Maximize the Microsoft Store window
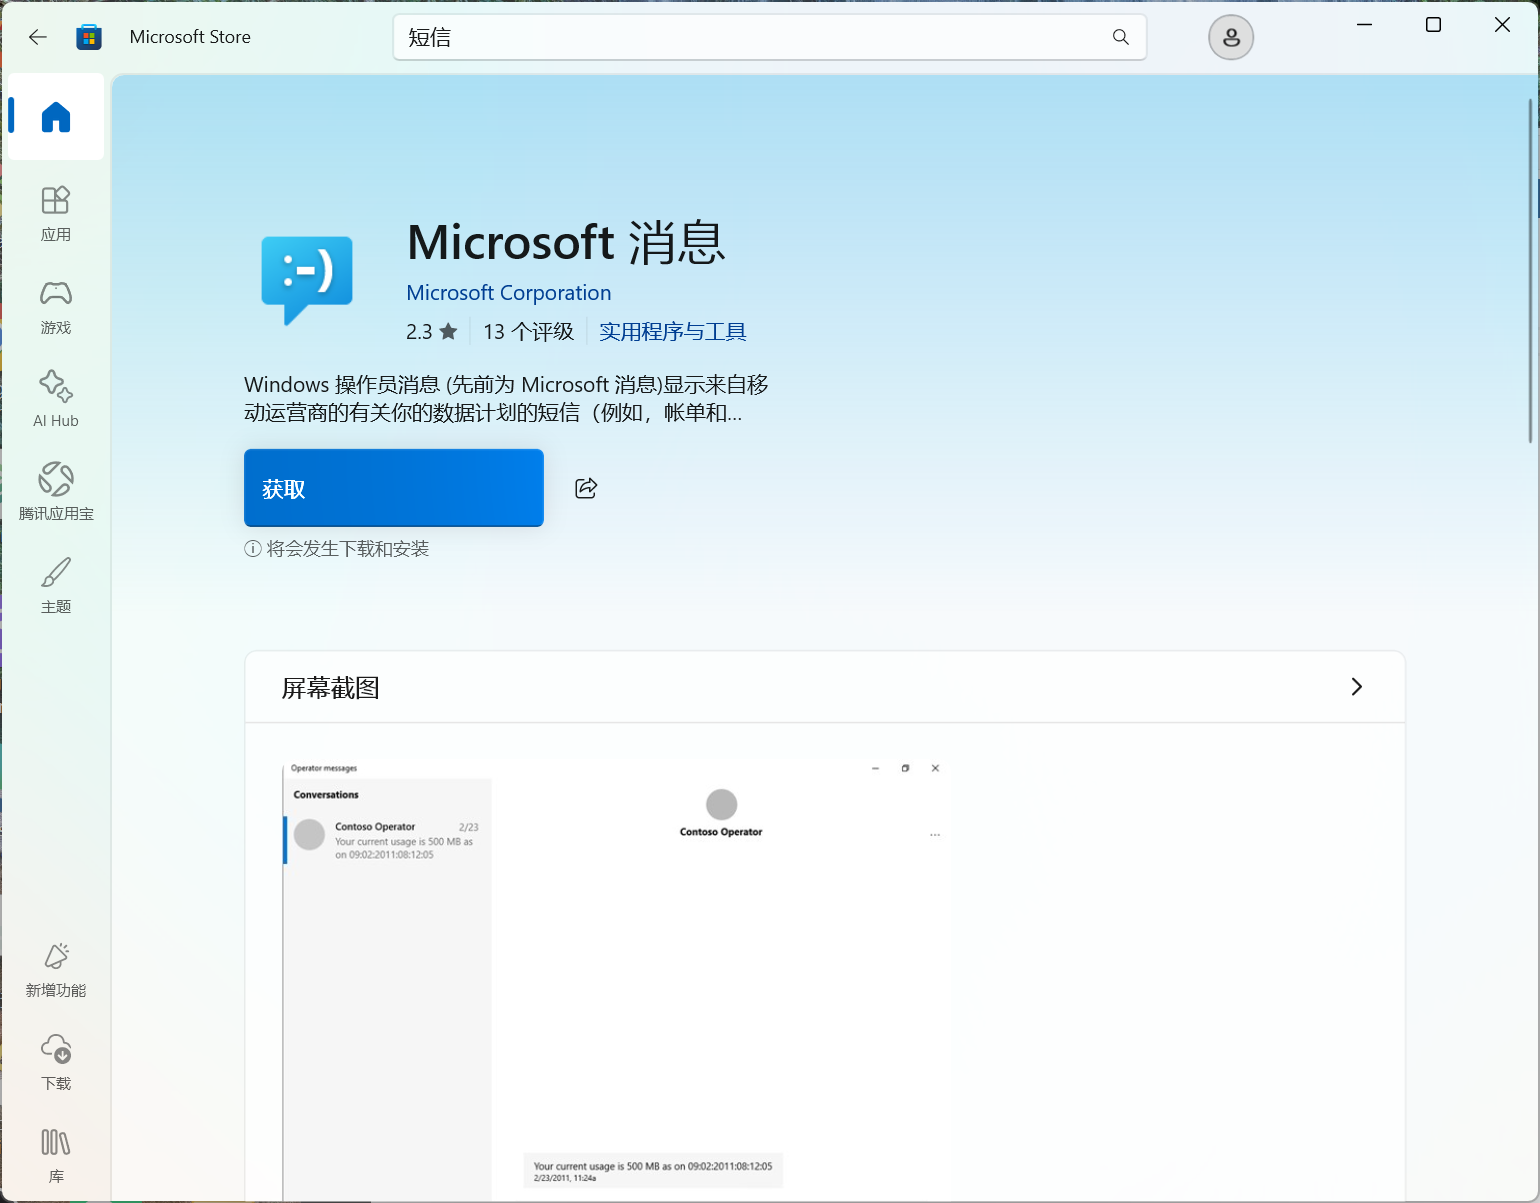The height and width of the screenshot is (1203, 1540). (1433, 25)
